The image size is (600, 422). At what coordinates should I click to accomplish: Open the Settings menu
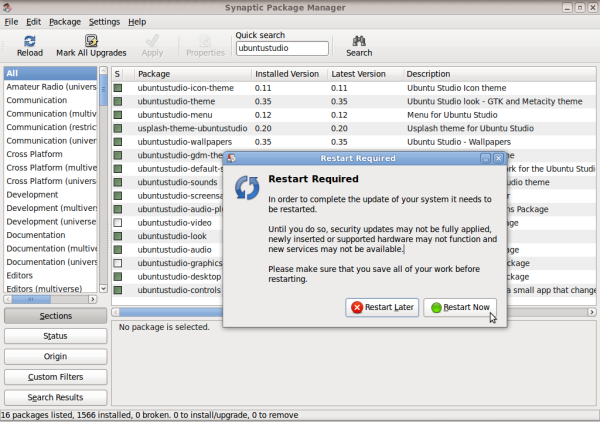click(104, 22)
